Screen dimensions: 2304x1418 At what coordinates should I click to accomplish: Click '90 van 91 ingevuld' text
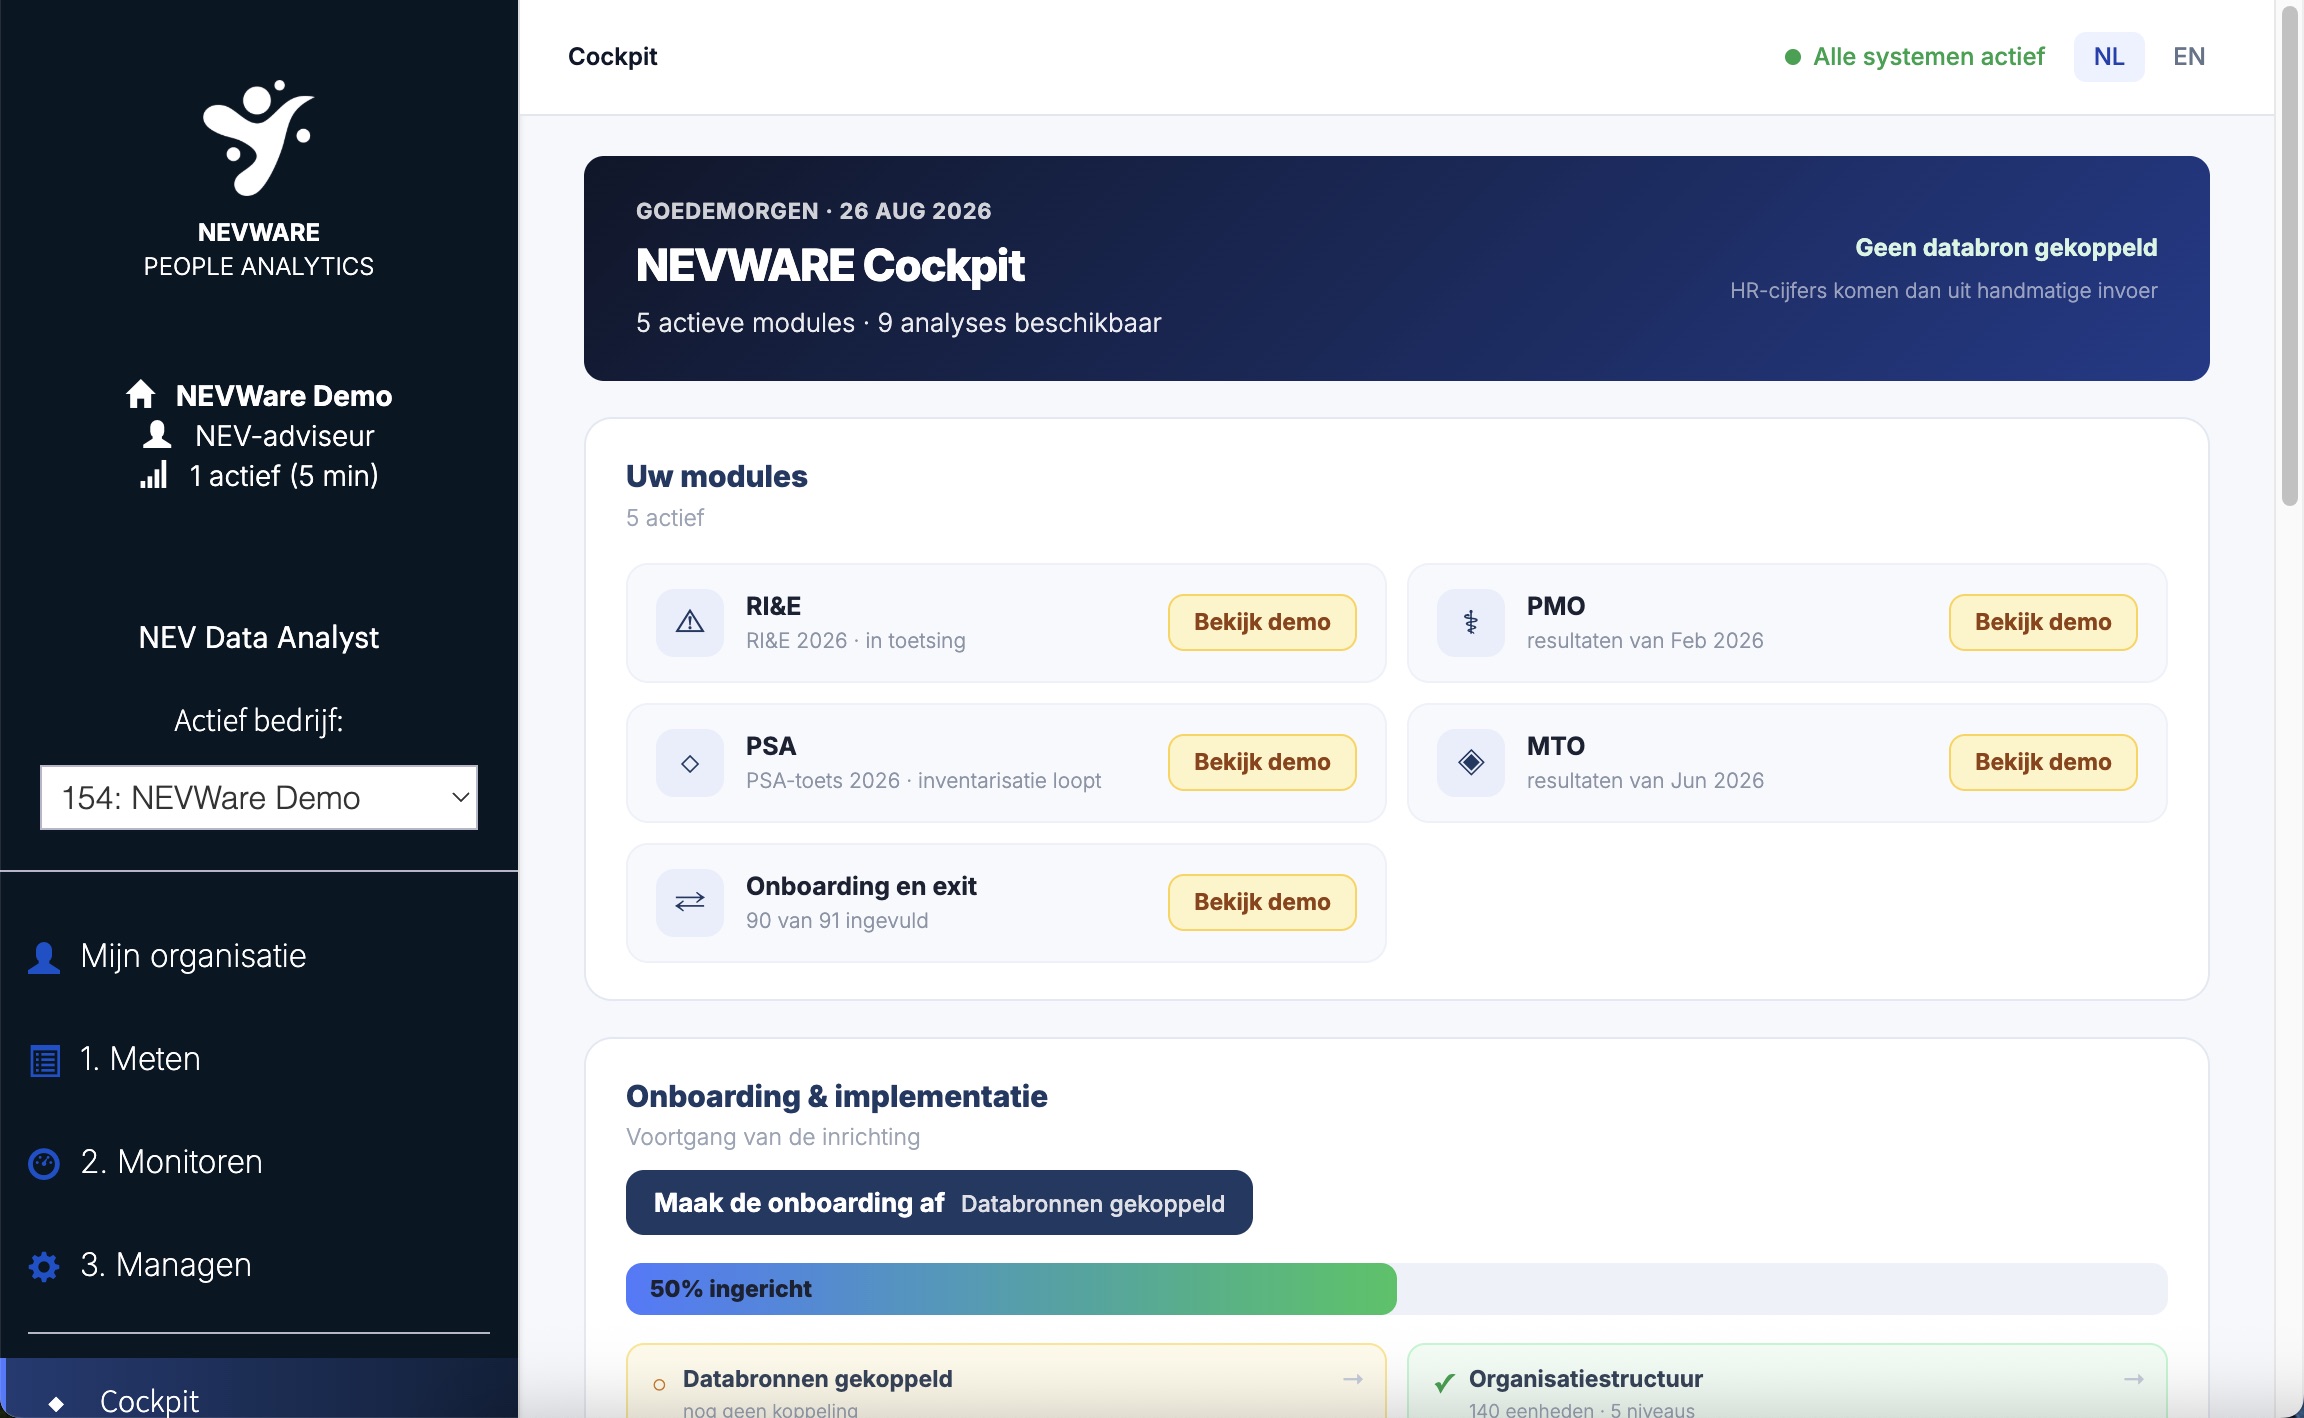pyautogui.click(x=837, y=921)
